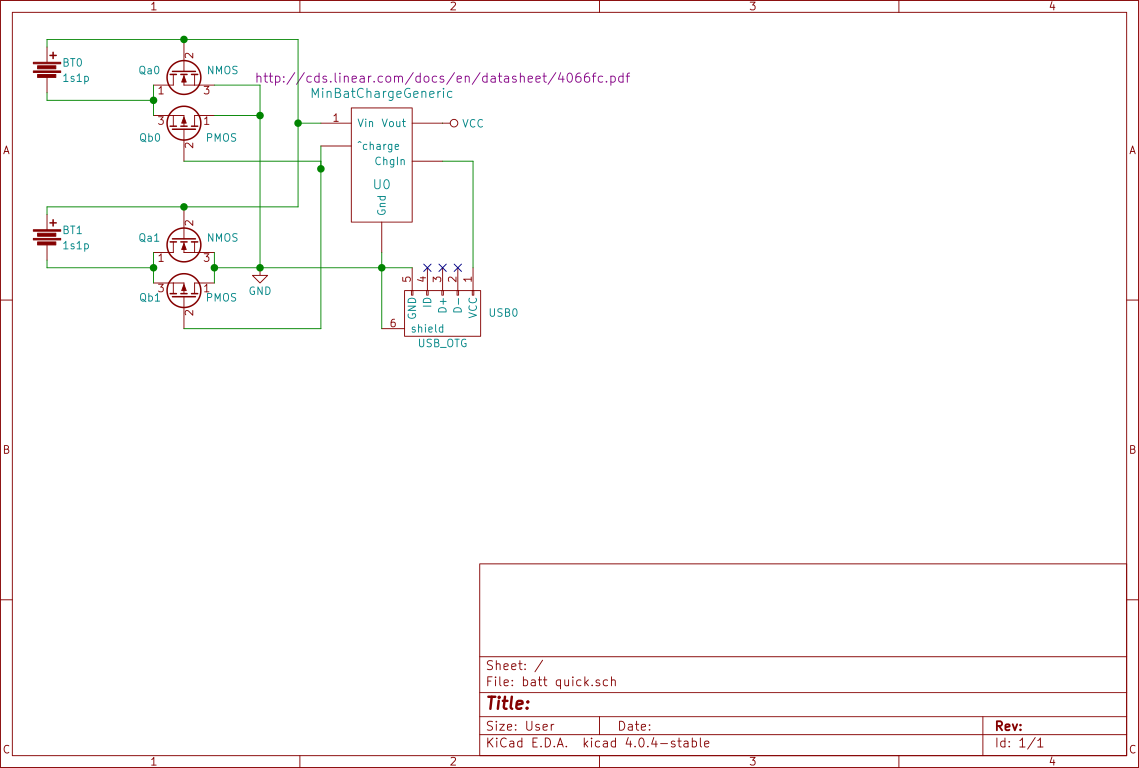Screen dimensions: 1139x768
Task: Select the 'Id: 1/1' sheet number text
Action: (x=1019, y=743)
